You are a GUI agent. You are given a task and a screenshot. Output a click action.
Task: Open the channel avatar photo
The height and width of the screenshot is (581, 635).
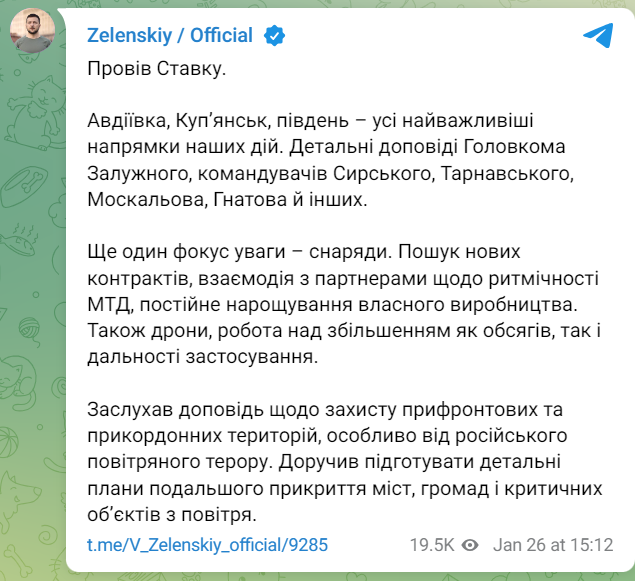point(33,35)
